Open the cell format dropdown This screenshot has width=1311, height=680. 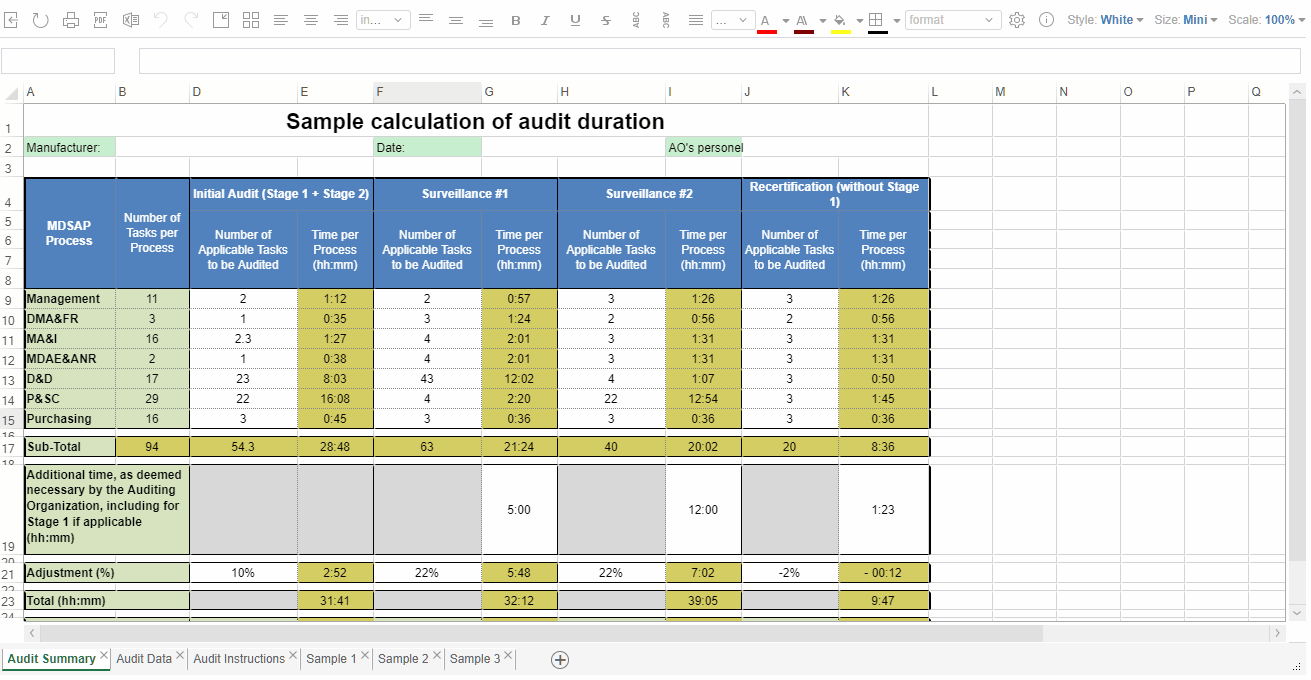(953, 20)
